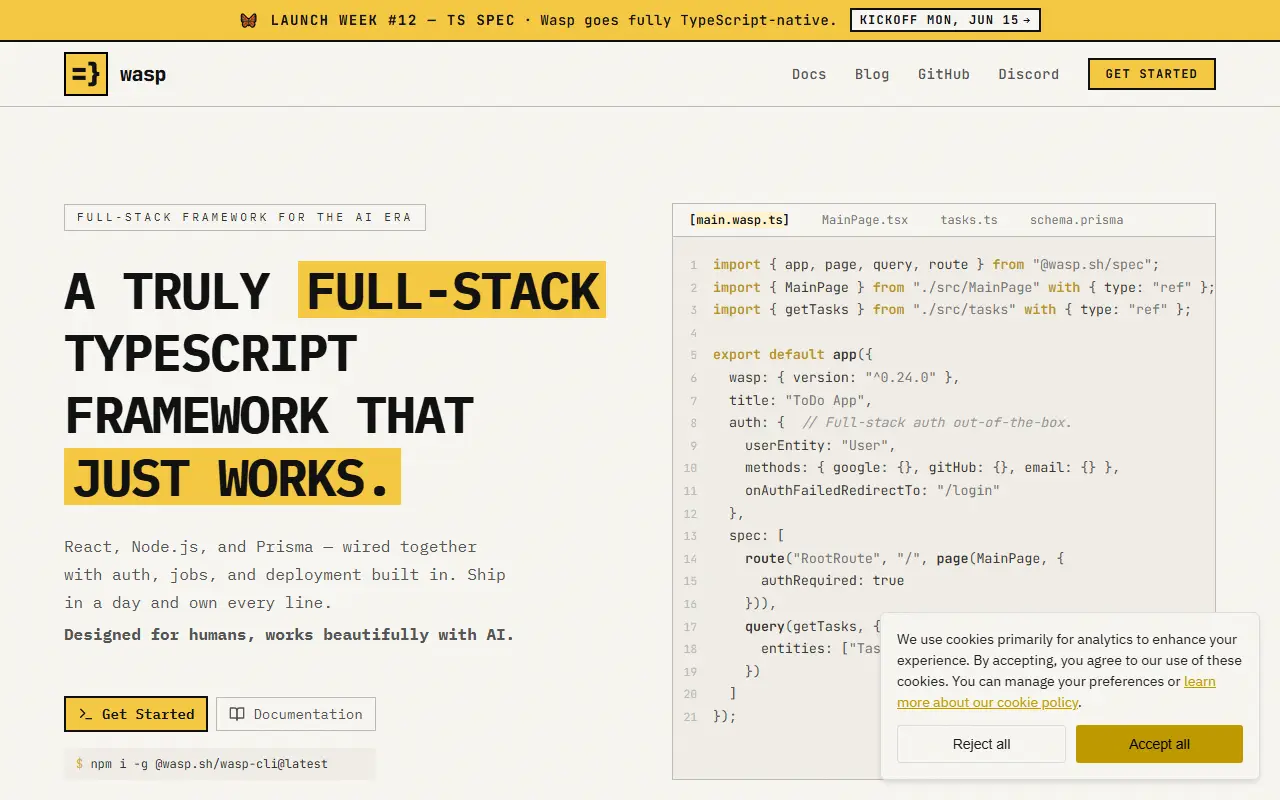
Task: Click the terminal prompt icon on Get Started
Action: coord(85,714)
